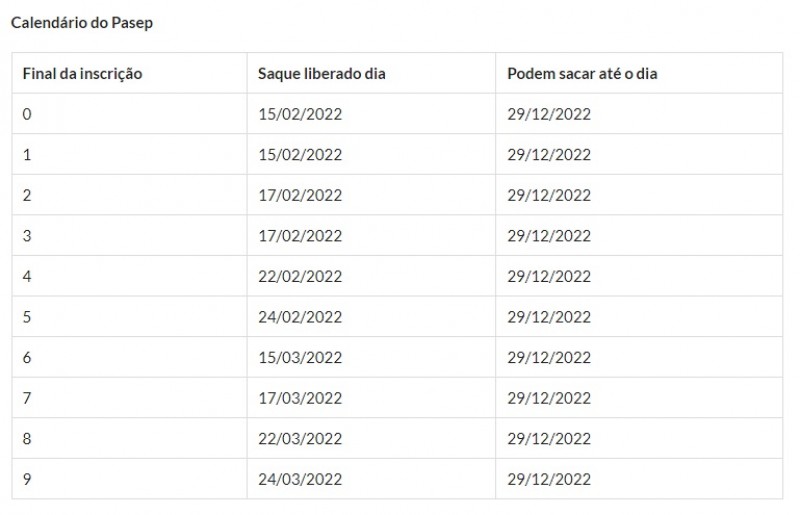Select the 22/03/2022 release date cell
Screen dimensions: 800x515
[x=371, y=438]
